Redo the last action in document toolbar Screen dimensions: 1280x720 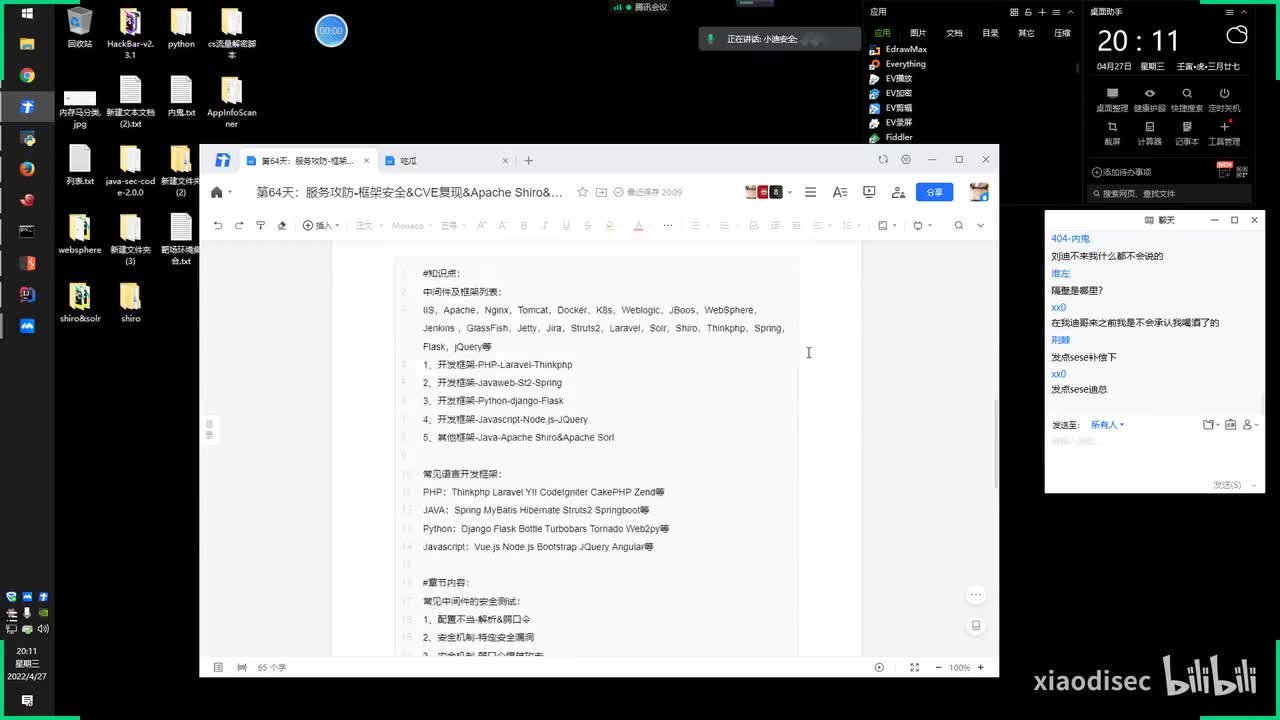[239, 225]
